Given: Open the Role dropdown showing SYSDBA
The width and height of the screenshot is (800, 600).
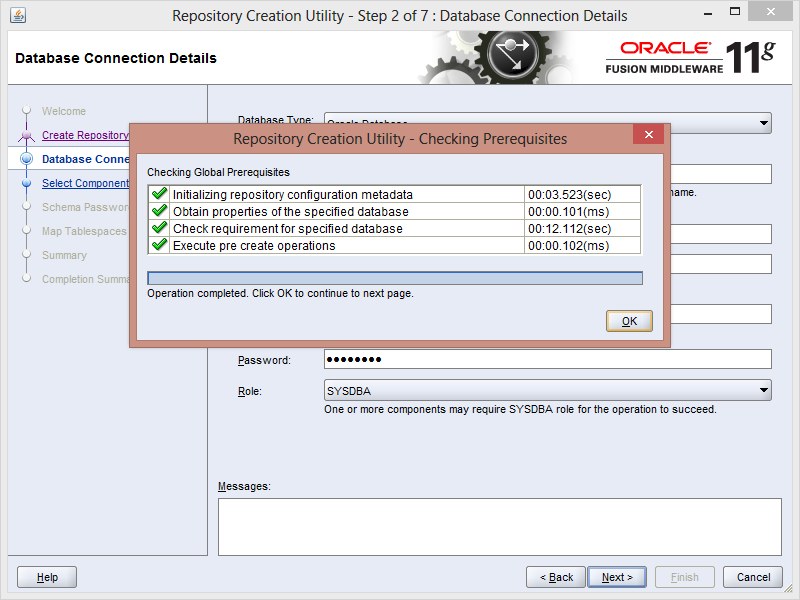Looking at the screenshot, I should click(x=763, y=390).
